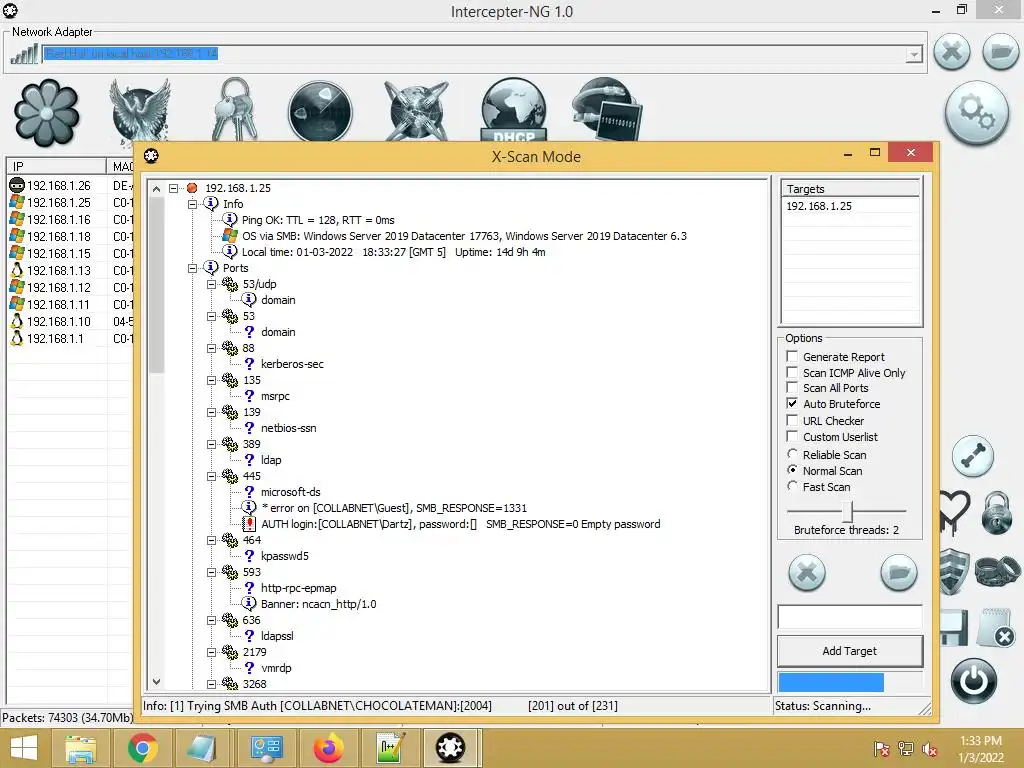Select Reliable Scan radio button
The width and height of the screenshot is (1024, 768).
792,454
